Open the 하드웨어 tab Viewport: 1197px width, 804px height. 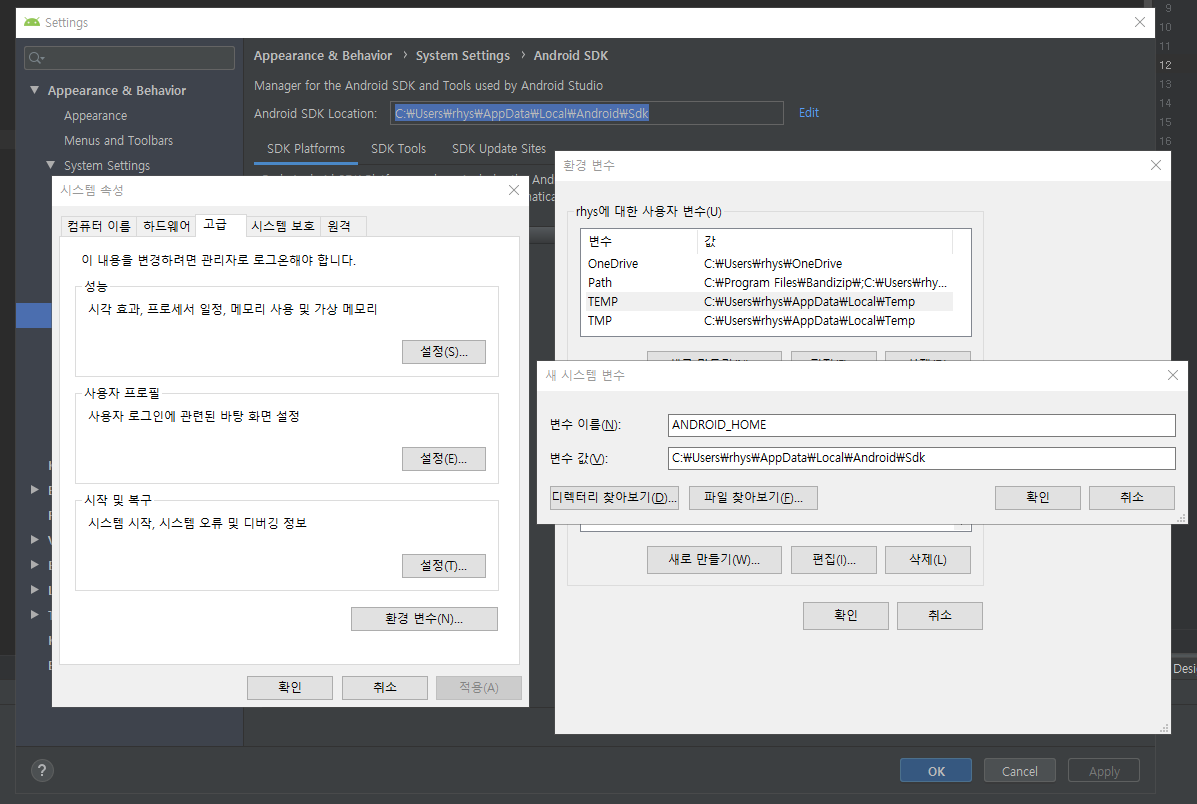(x=166, y=226)
